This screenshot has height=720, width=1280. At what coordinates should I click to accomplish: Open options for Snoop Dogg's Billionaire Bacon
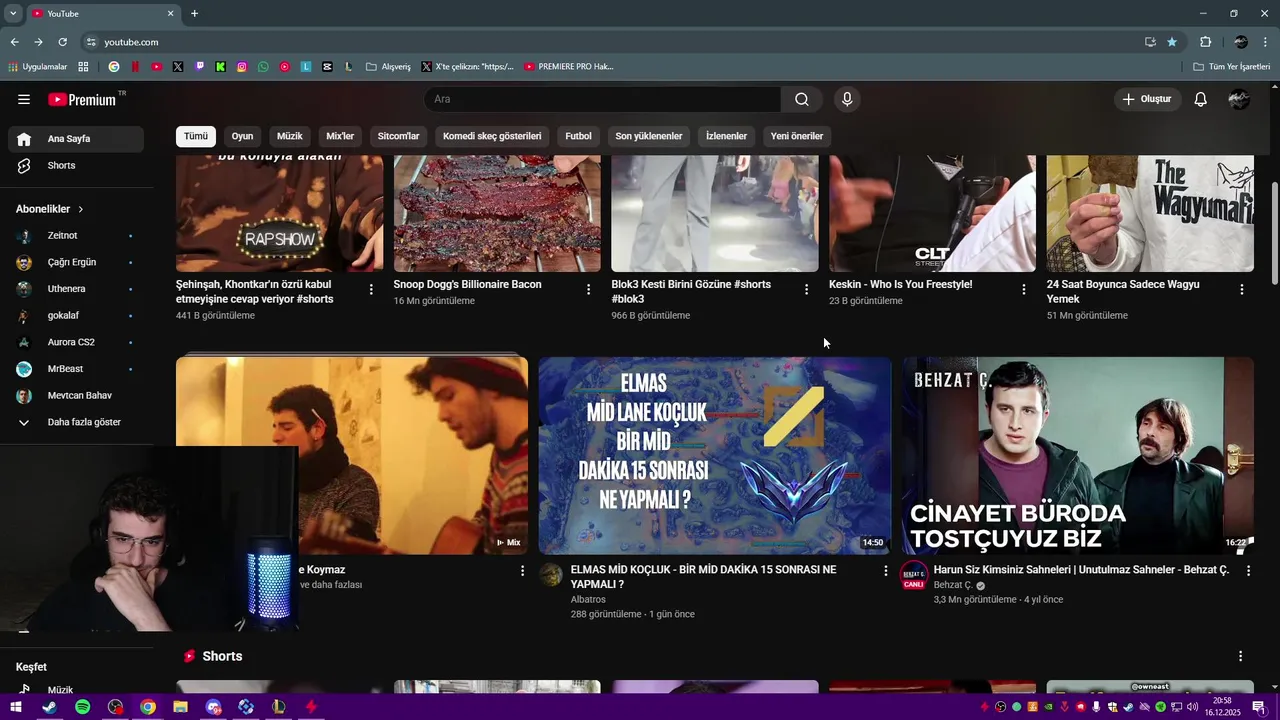pyautogui.click(x=589, y=289)
